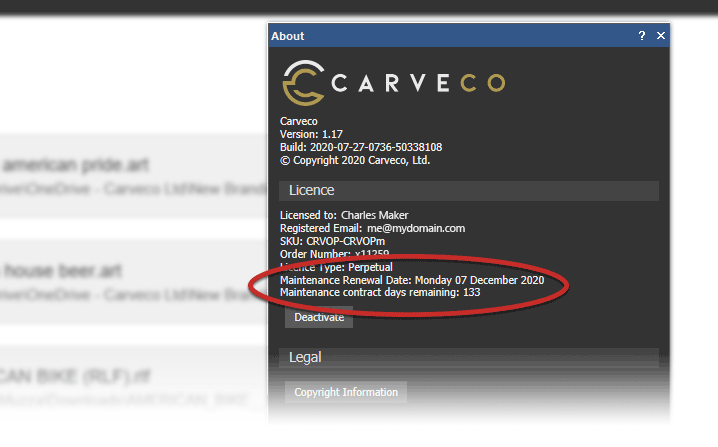
Task: Click the help question mark in About title bar
Action: tap(642, 36)
